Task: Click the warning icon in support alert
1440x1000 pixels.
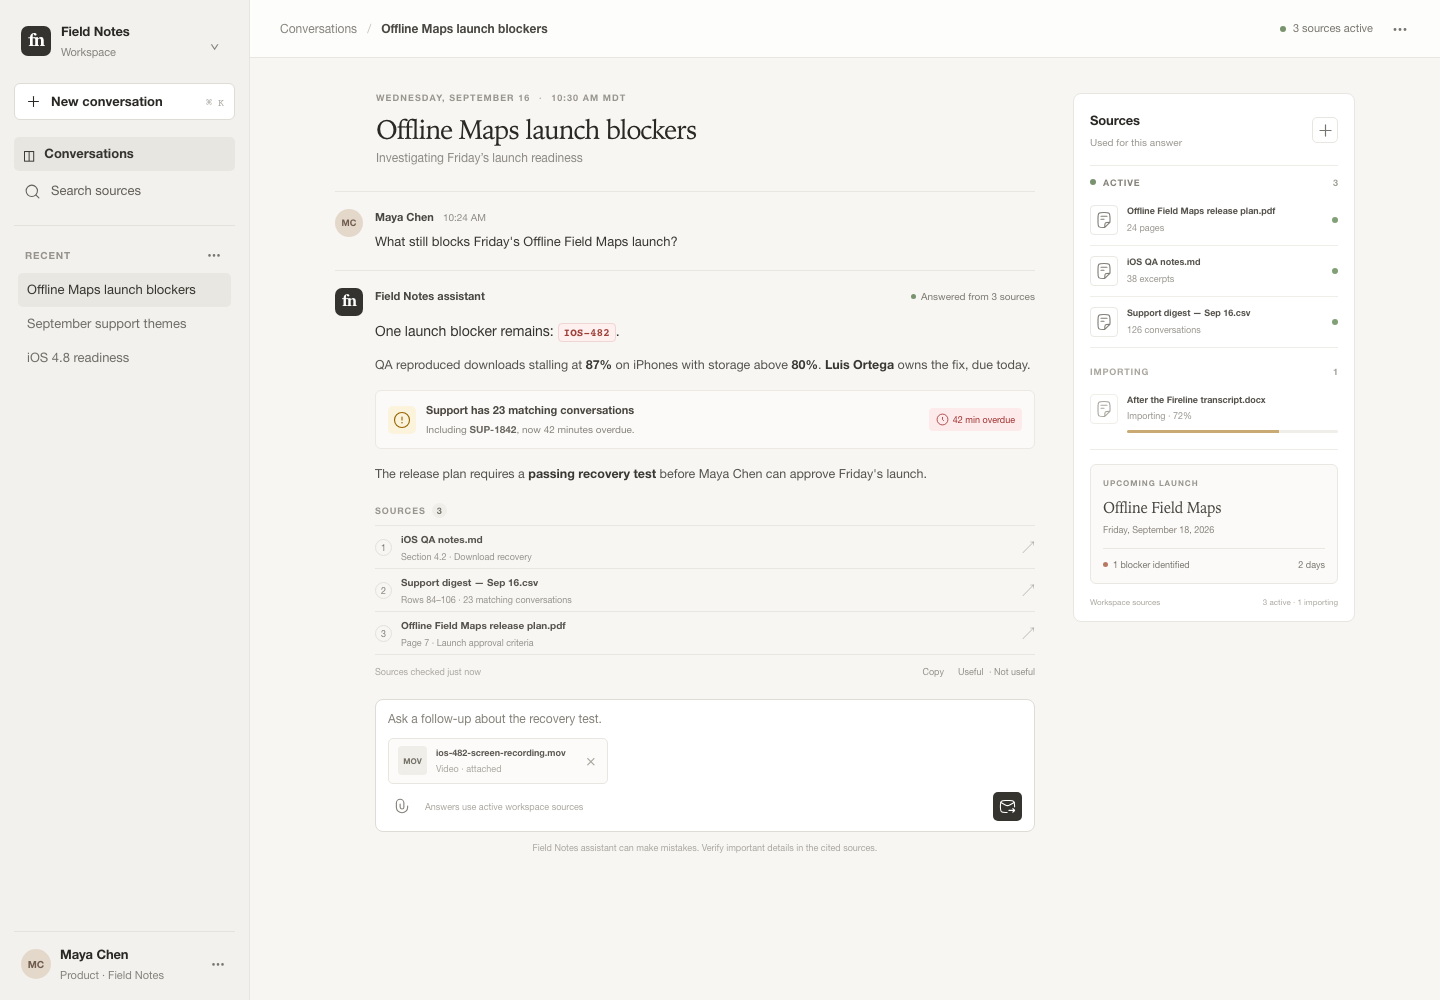Action: [402, 420]
